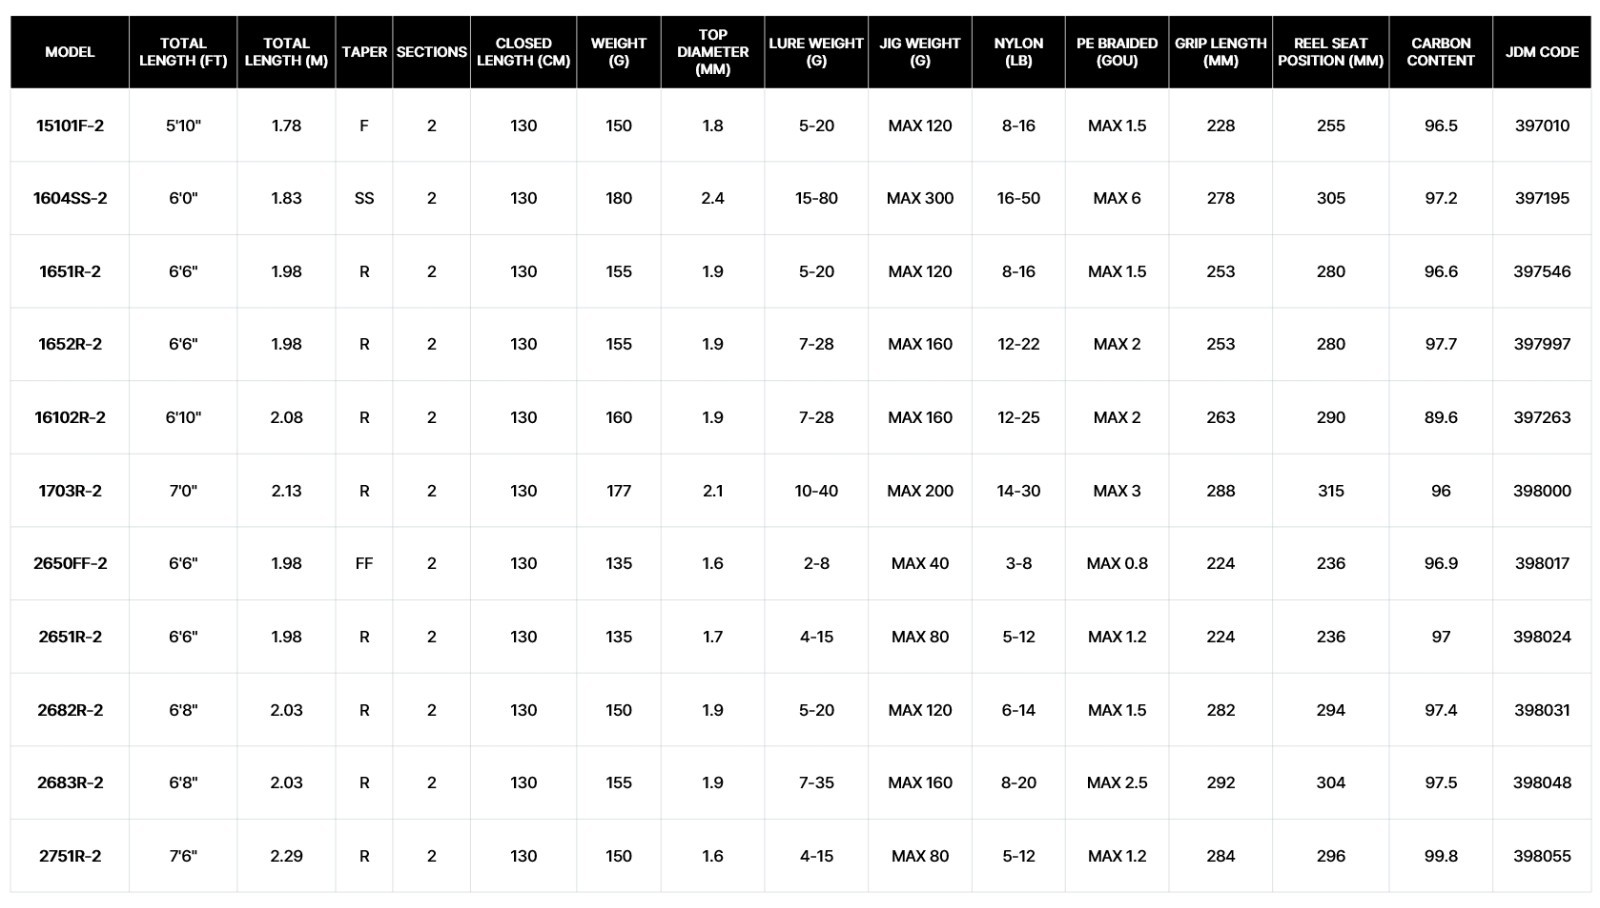The width and height of the screenshot is (1600, 908).
Task: Select the 2751R-2 model cell
Action: click(70, 856)
